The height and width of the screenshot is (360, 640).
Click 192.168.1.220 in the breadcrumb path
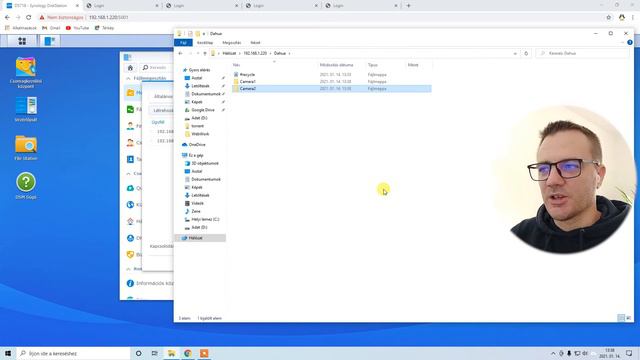(255, 53)
